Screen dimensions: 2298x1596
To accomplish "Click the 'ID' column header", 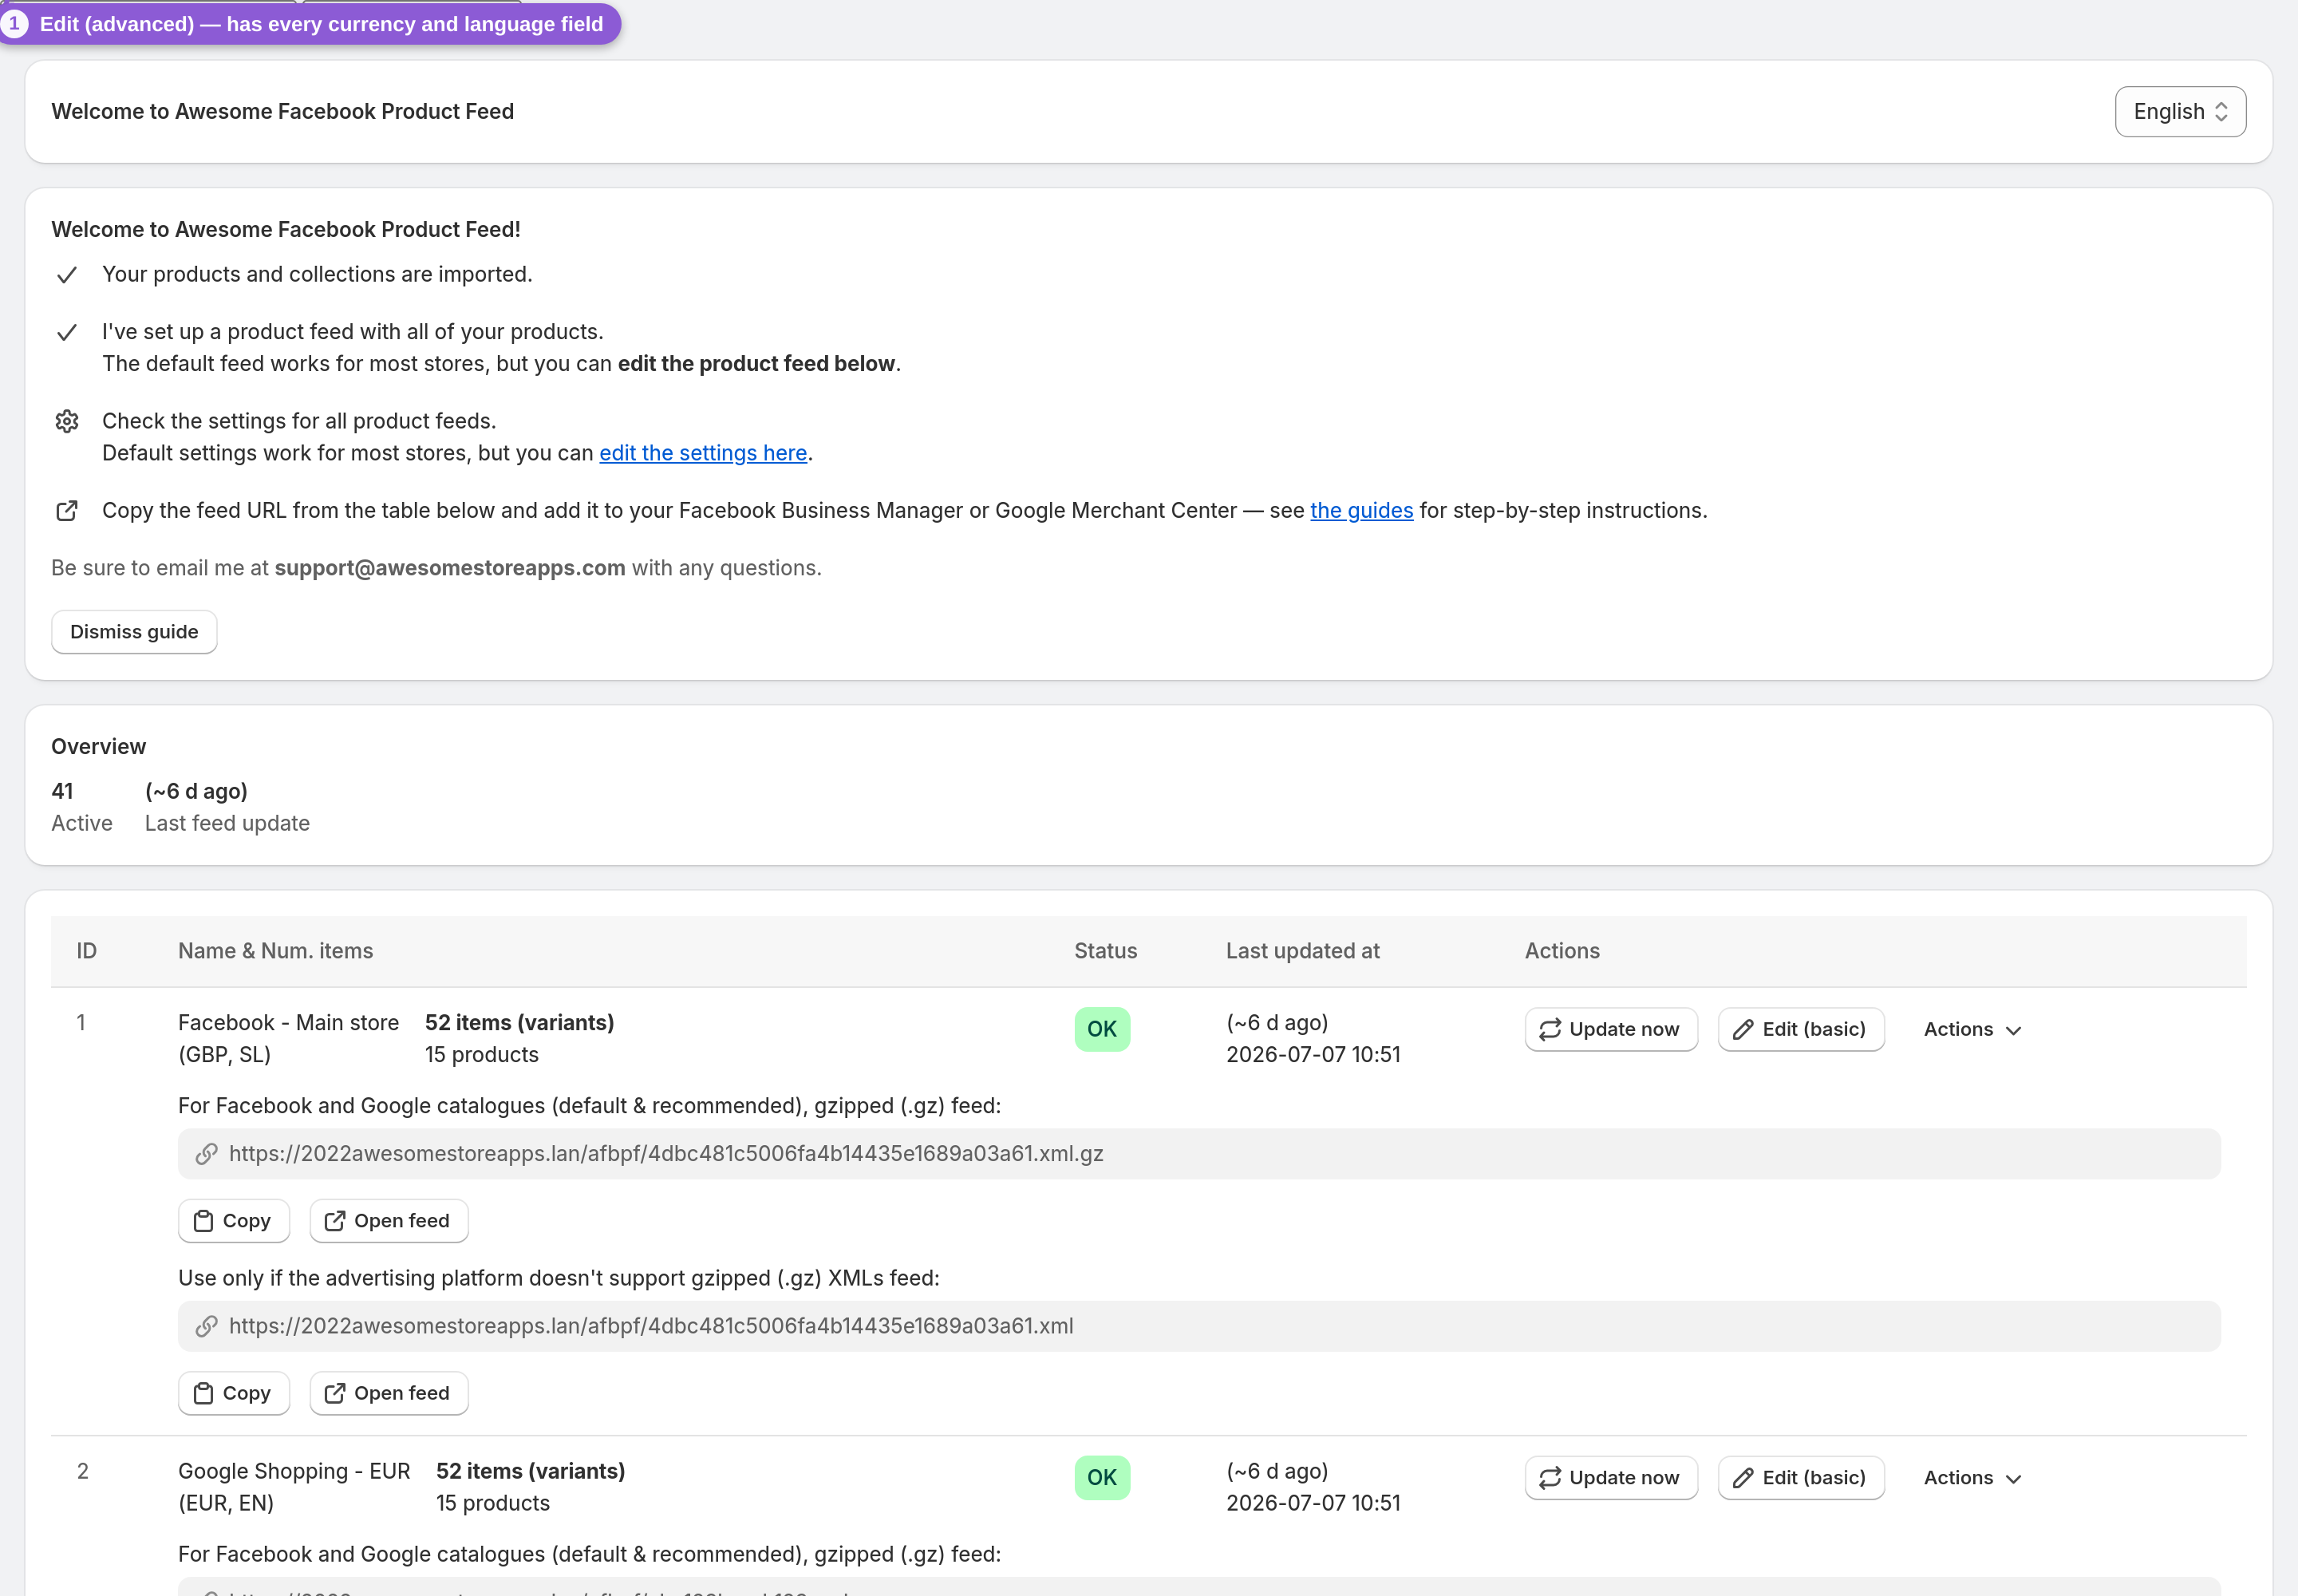I will (x=87, y=951).
